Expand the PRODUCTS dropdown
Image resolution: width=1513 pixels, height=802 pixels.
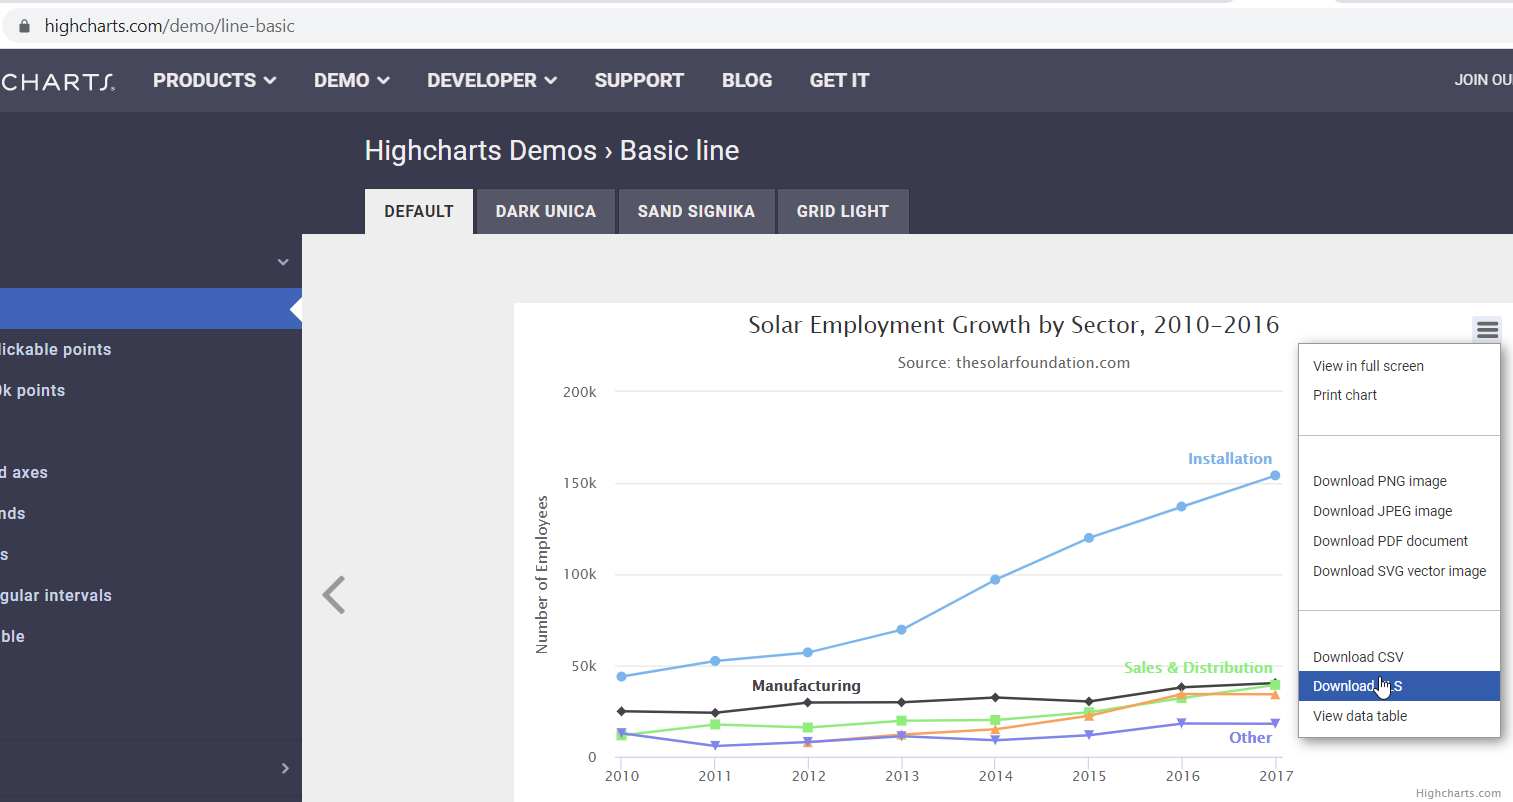pyautogui.click(x=214, y=80)
